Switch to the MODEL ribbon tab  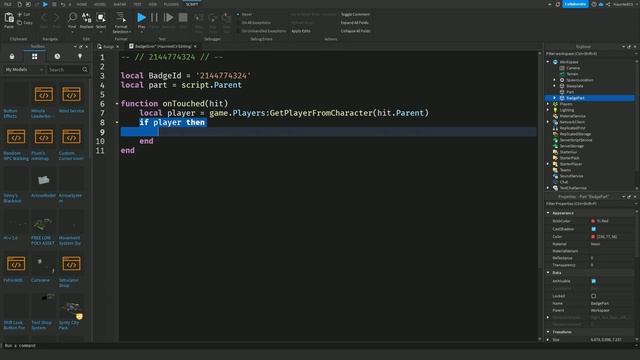[x=100, y=4]
